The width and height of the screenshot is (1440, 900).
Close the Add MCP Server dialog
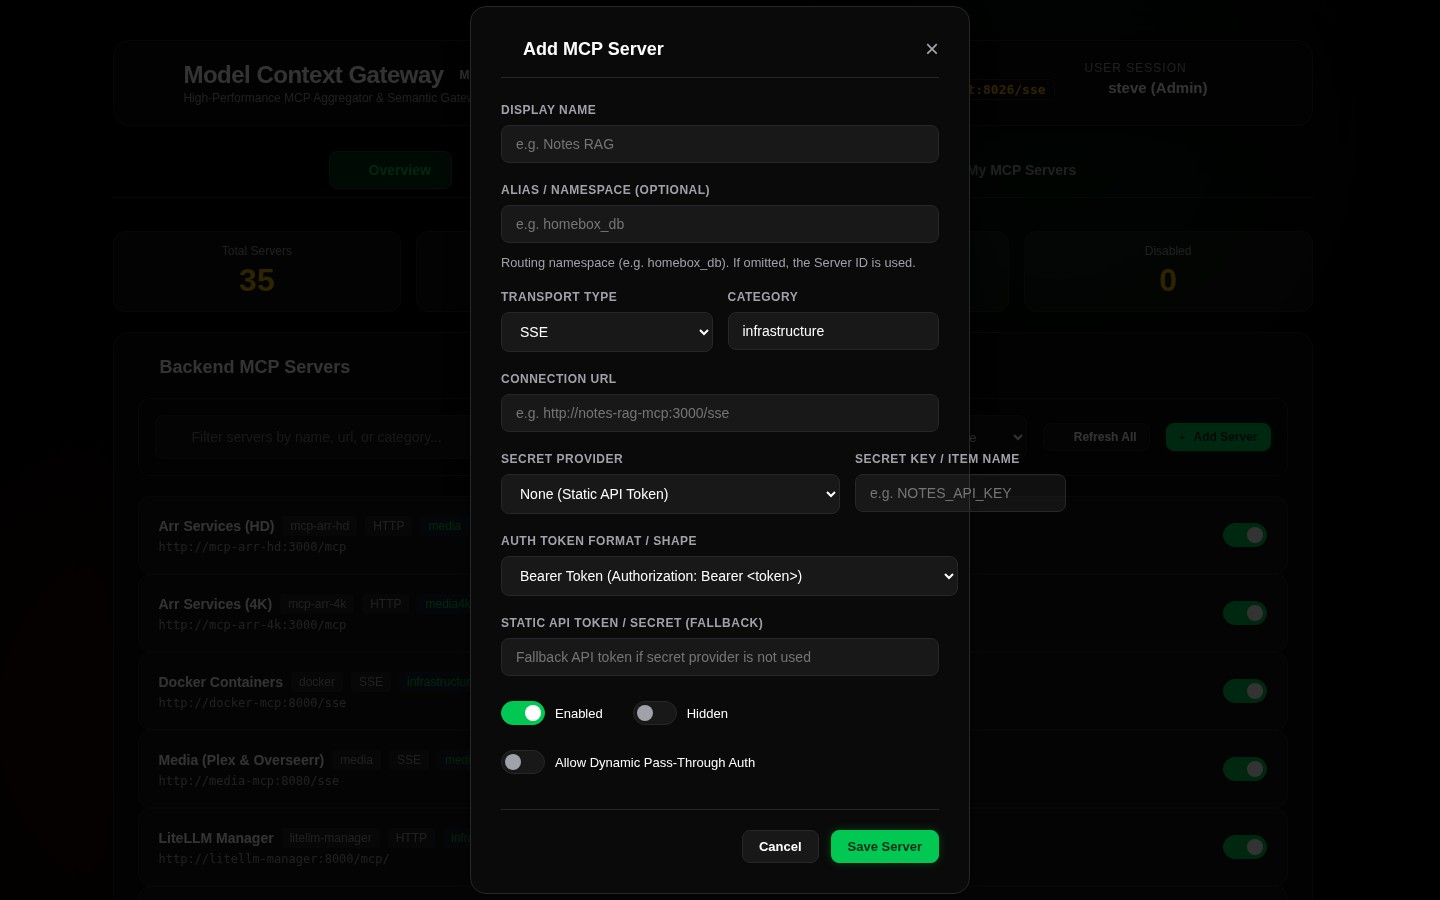pyautogui.click(x=932, y=49)
